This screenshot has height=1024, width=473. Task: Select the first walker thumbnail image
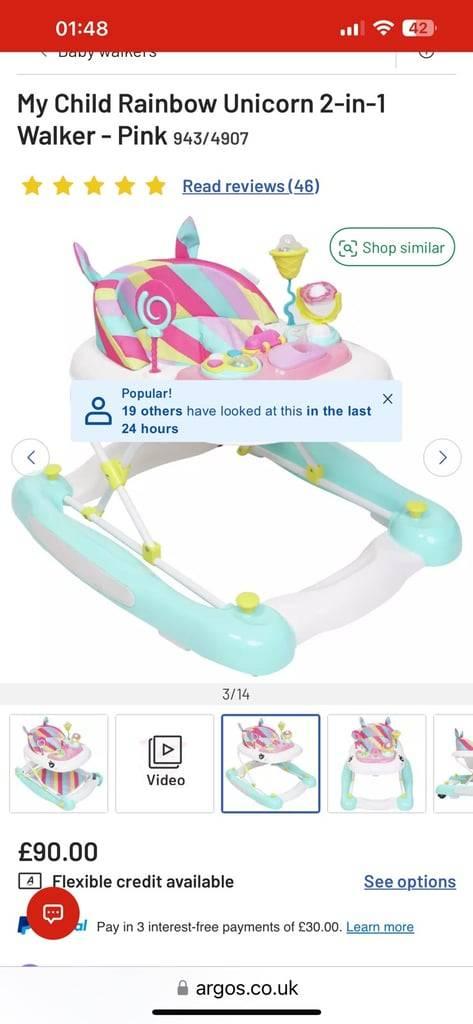[59, 763]
